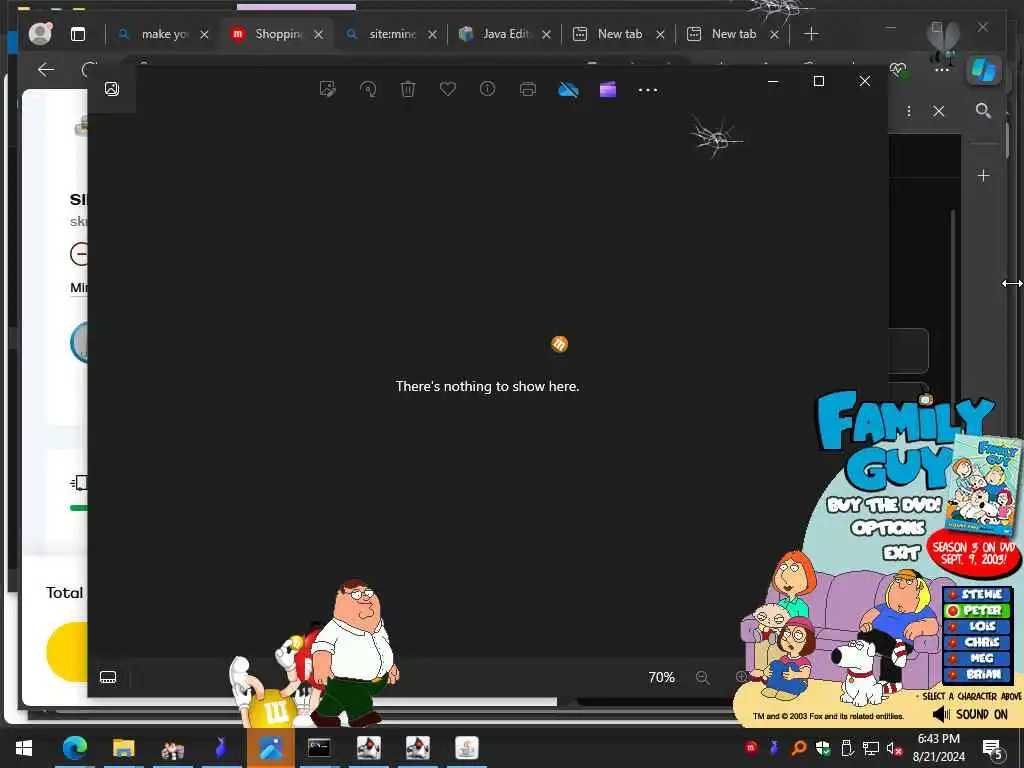
Task: Click Buy the DVD in Family Guy
Action: pos(884,505)
